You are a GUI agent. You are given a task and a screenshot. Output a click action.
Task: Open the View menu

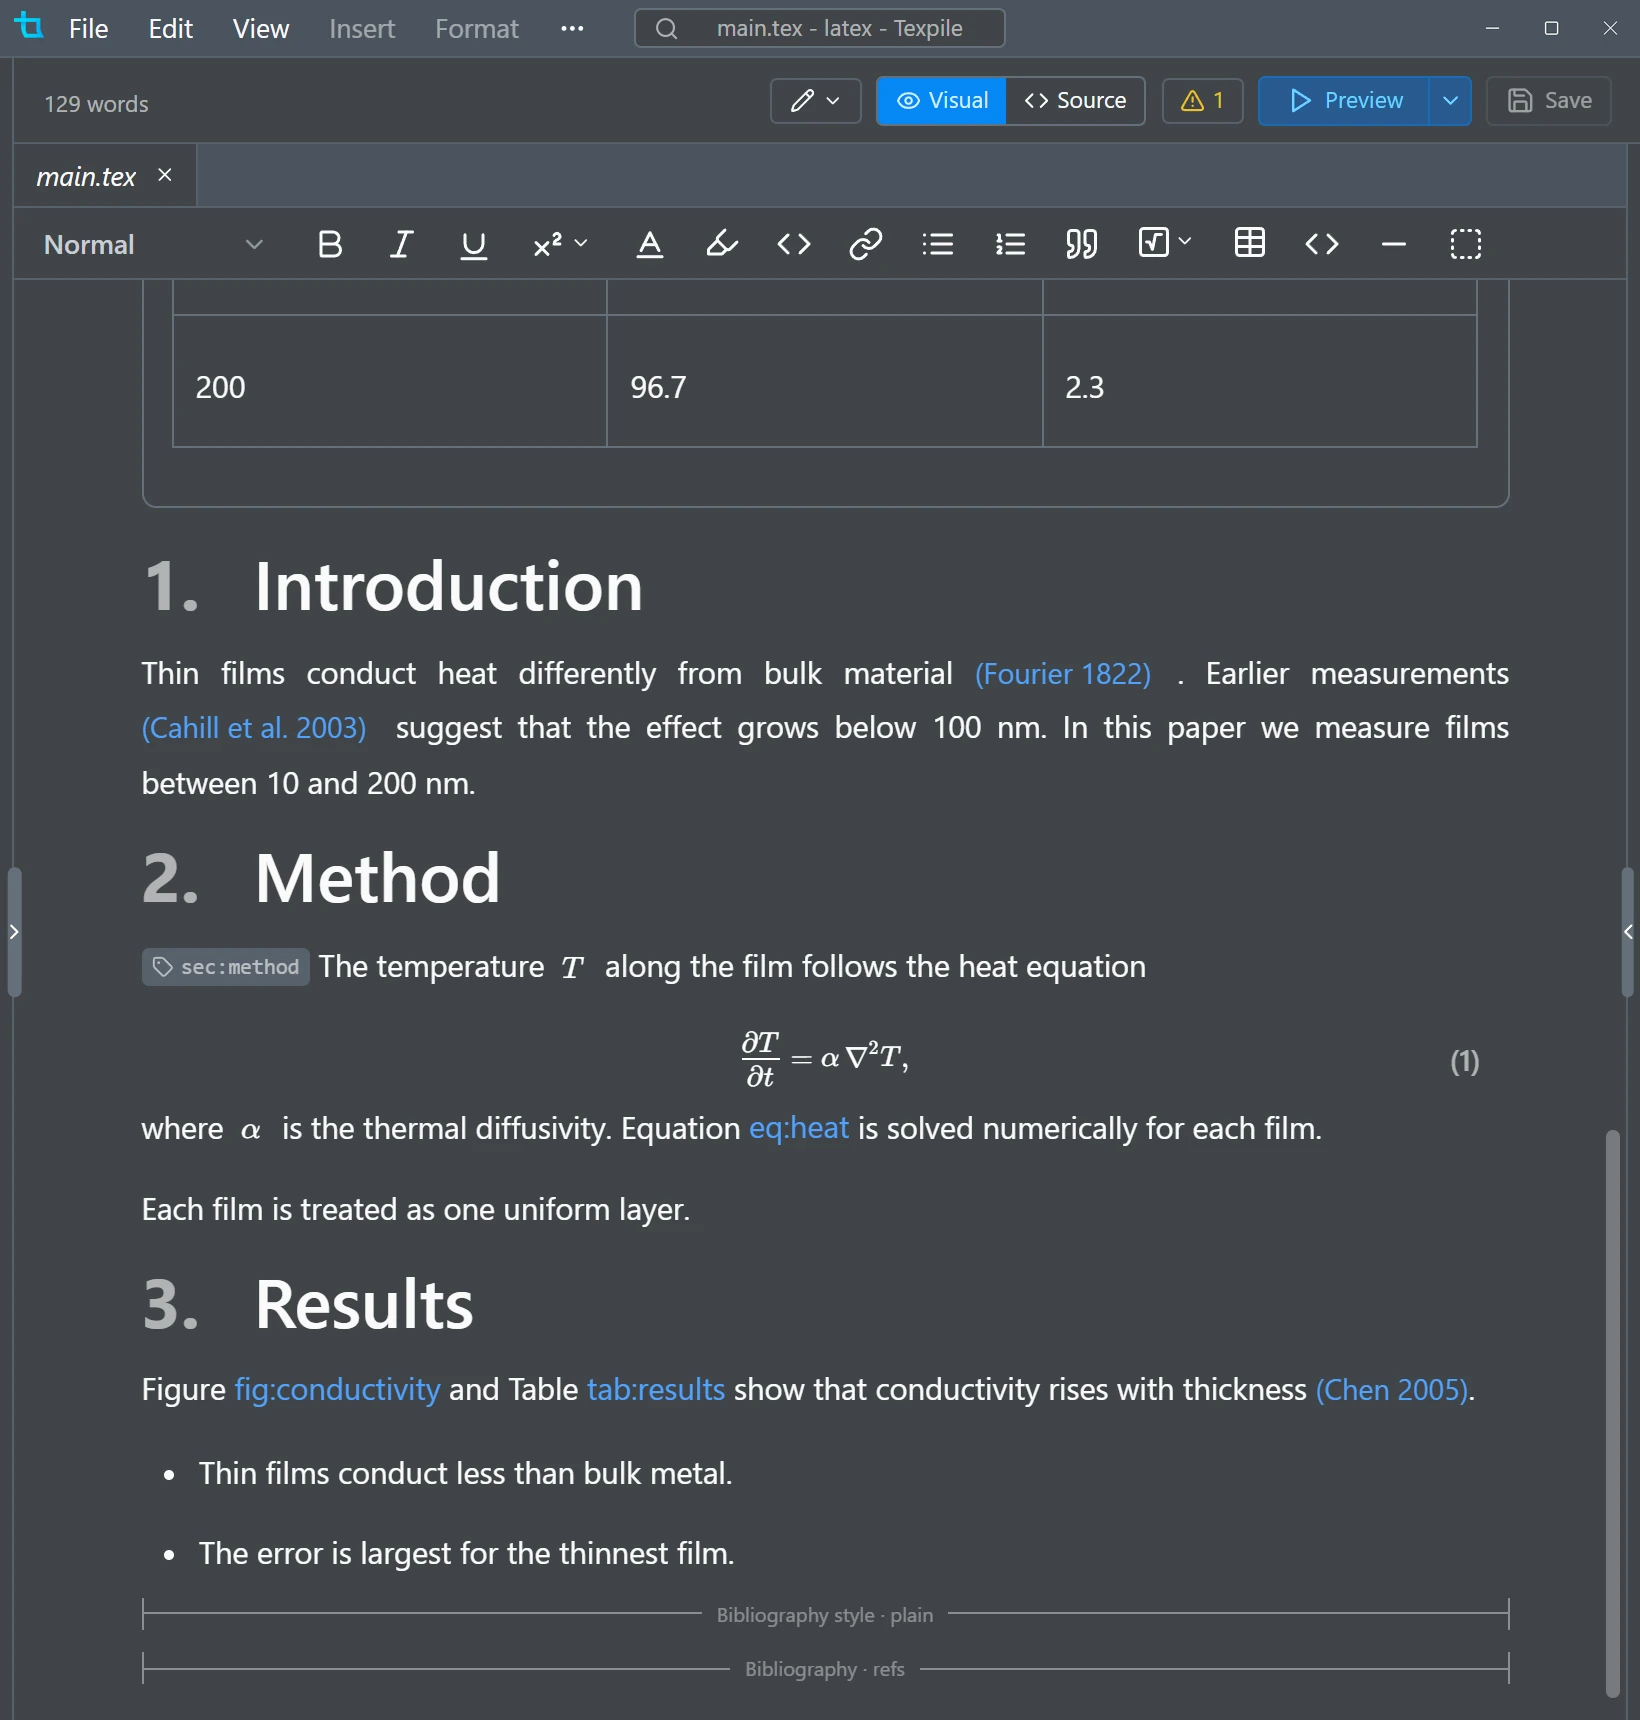pos(260,28)
